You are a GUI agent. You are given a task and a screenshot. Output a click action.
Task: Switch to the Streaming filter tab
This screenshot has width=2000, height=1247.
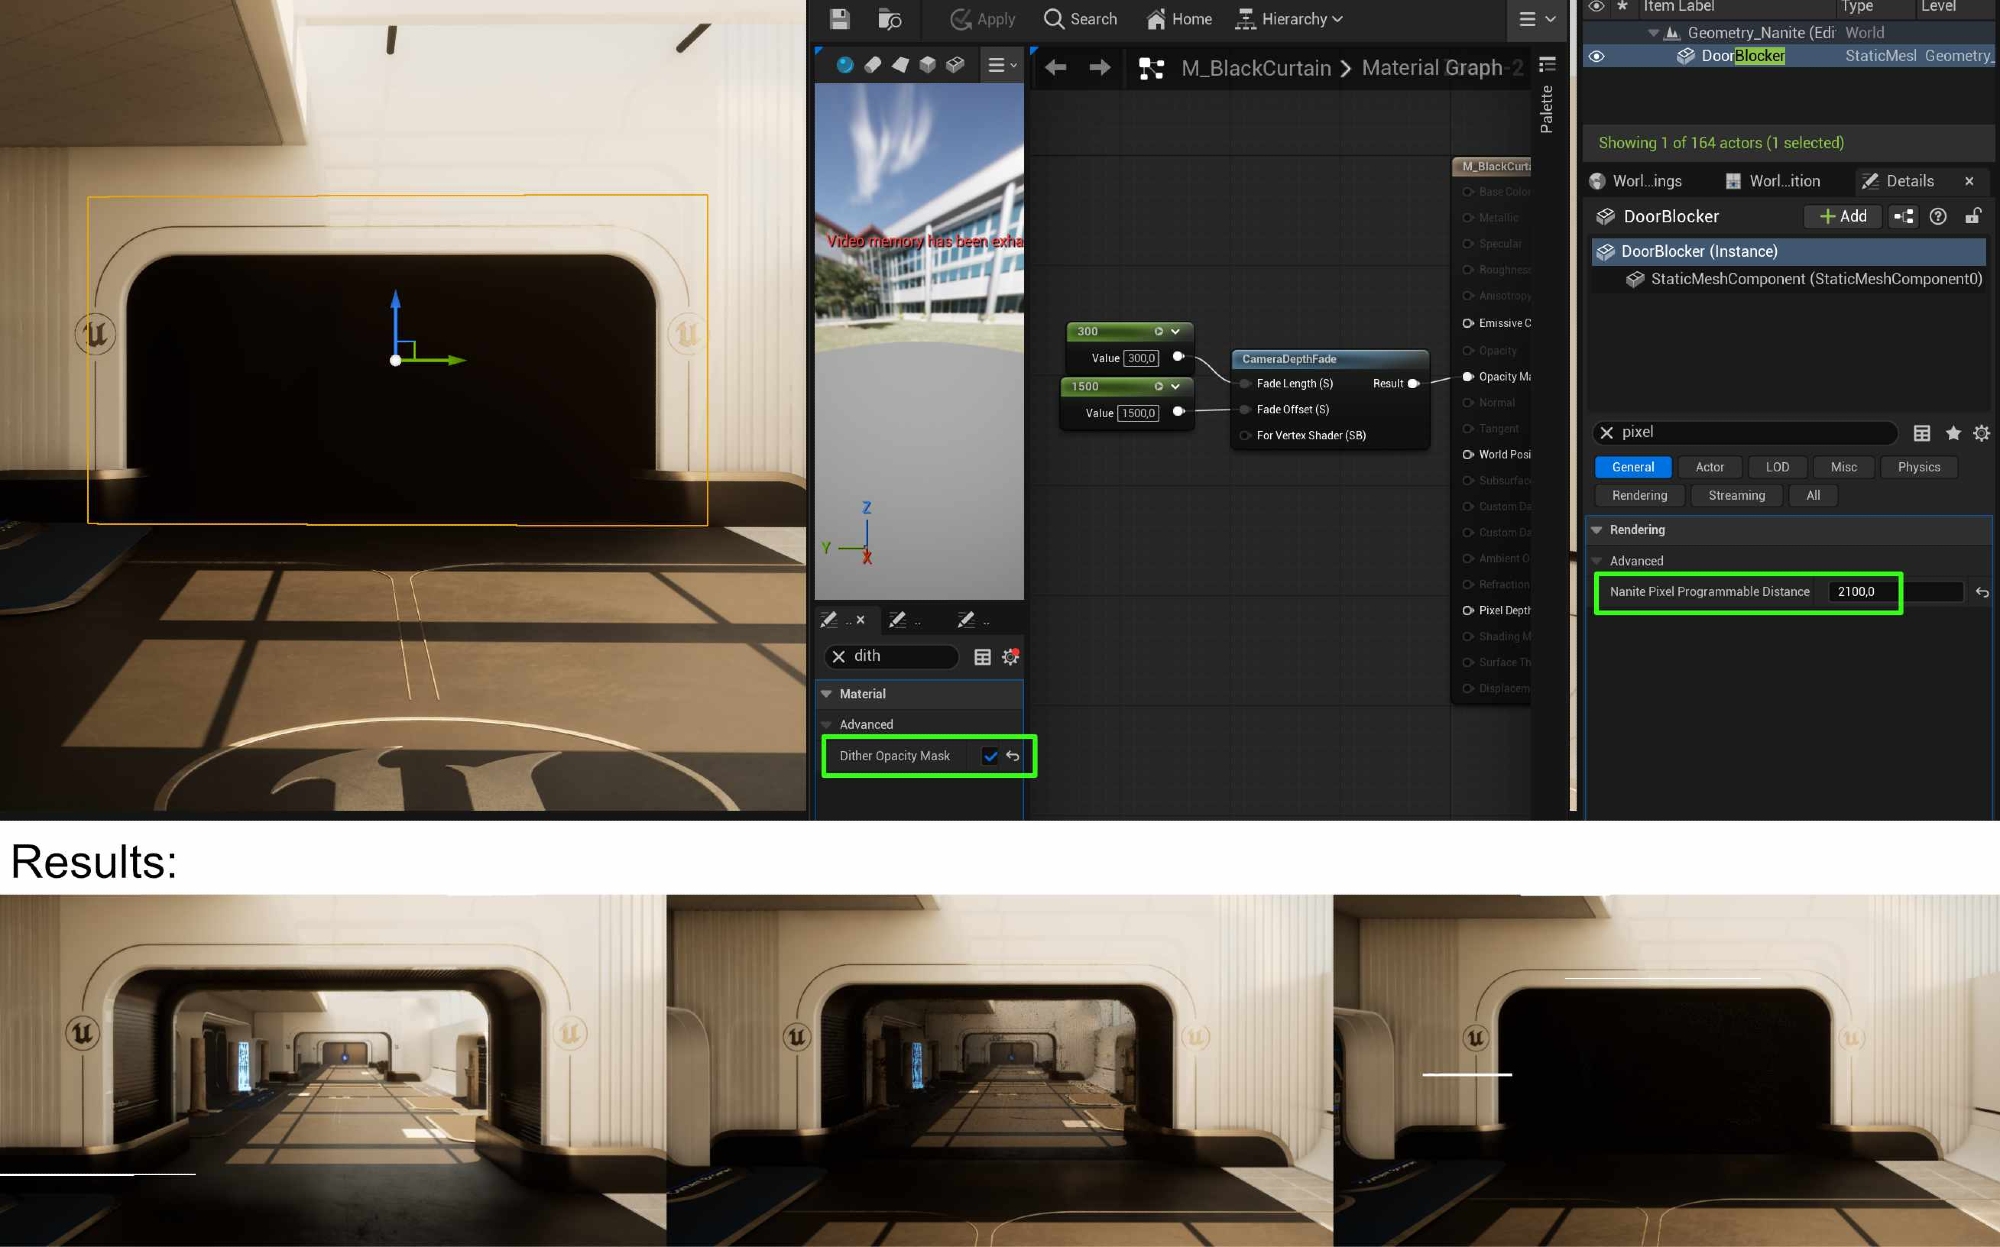point(1736,496)
